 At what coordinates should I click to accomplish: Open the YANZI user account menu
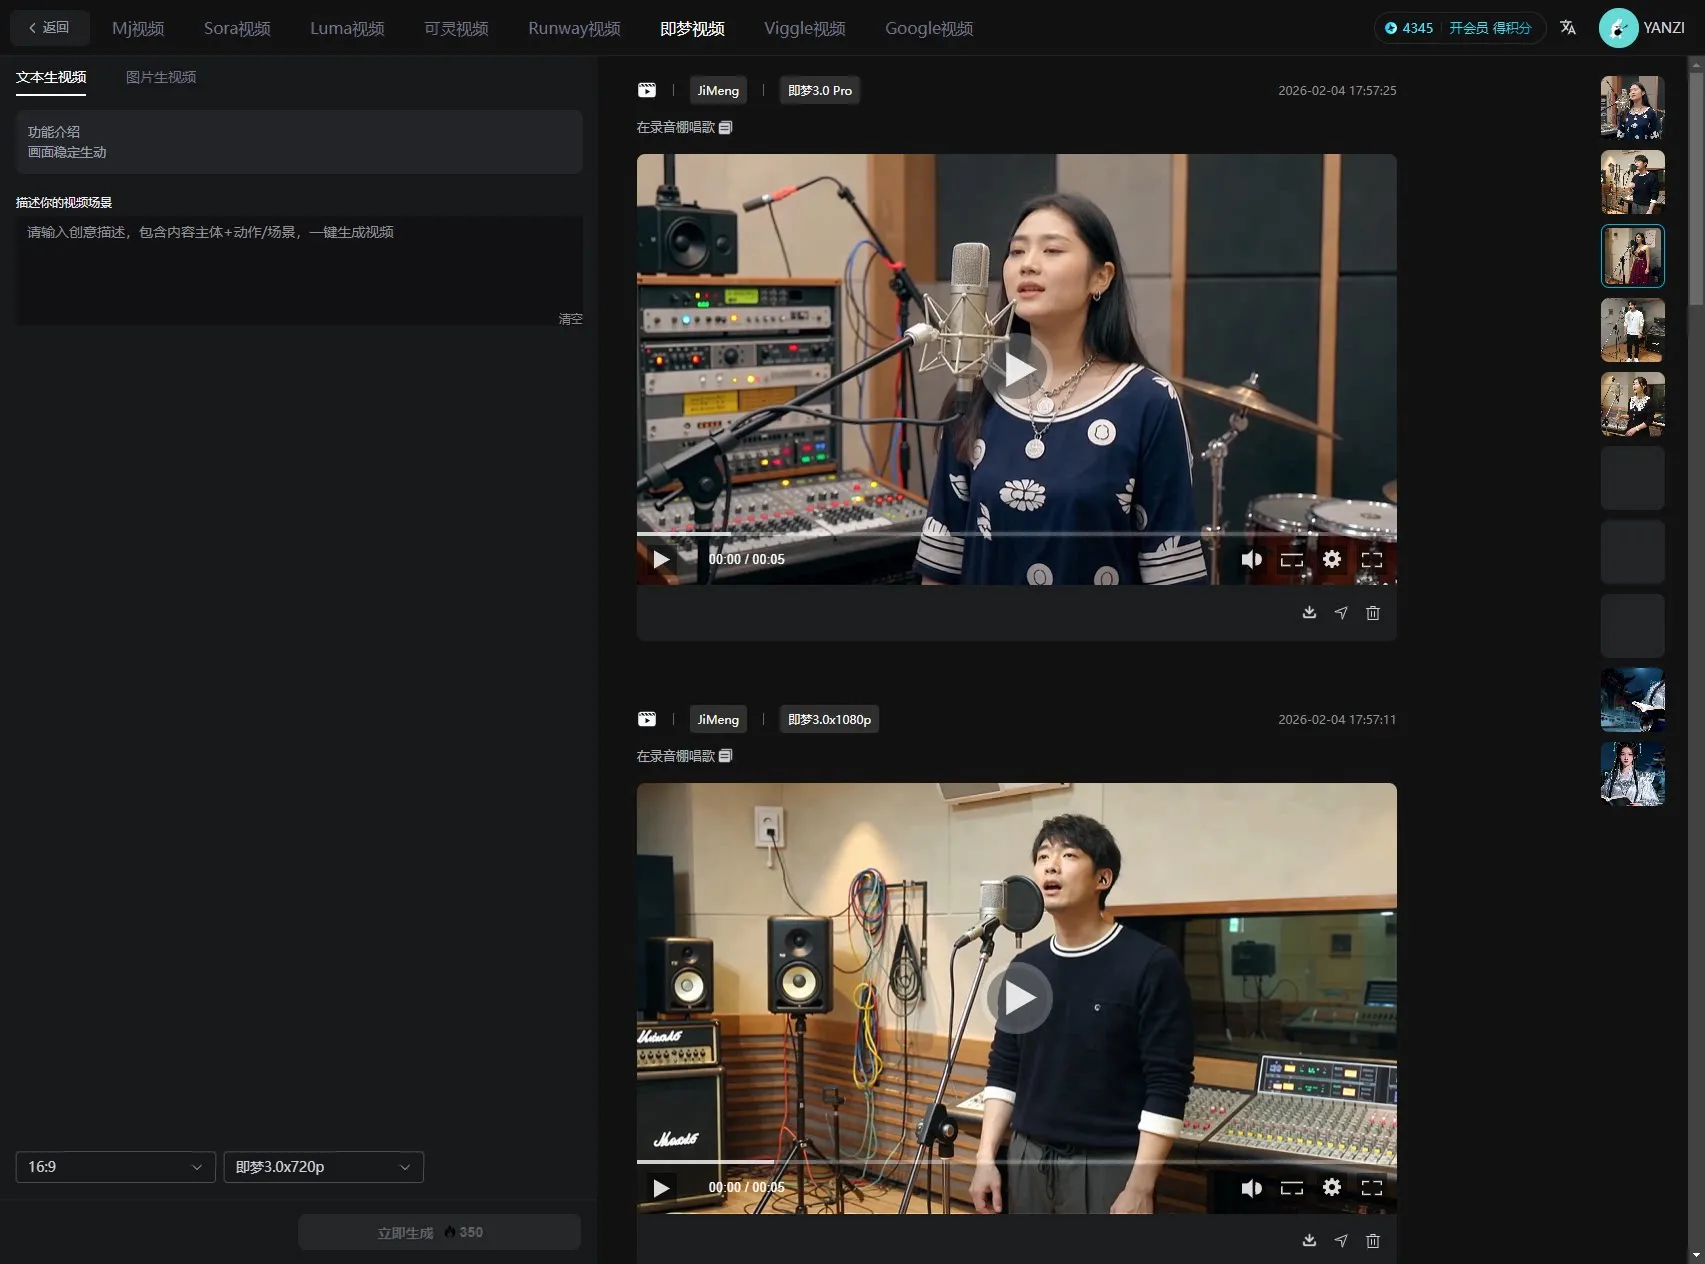(x=1643, y=28)
